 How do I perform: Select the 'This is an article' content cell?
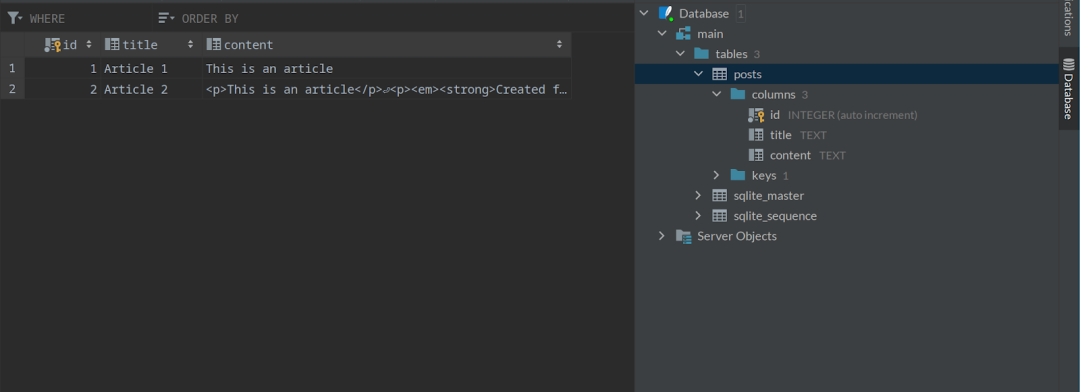(x=386, y=69)
